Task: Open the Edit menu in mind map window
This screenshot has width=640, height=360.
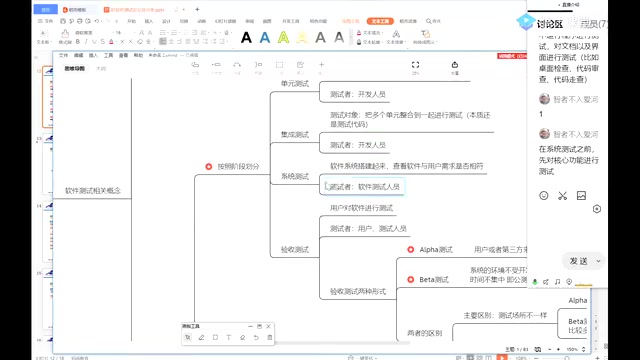Action: (78, 55)
